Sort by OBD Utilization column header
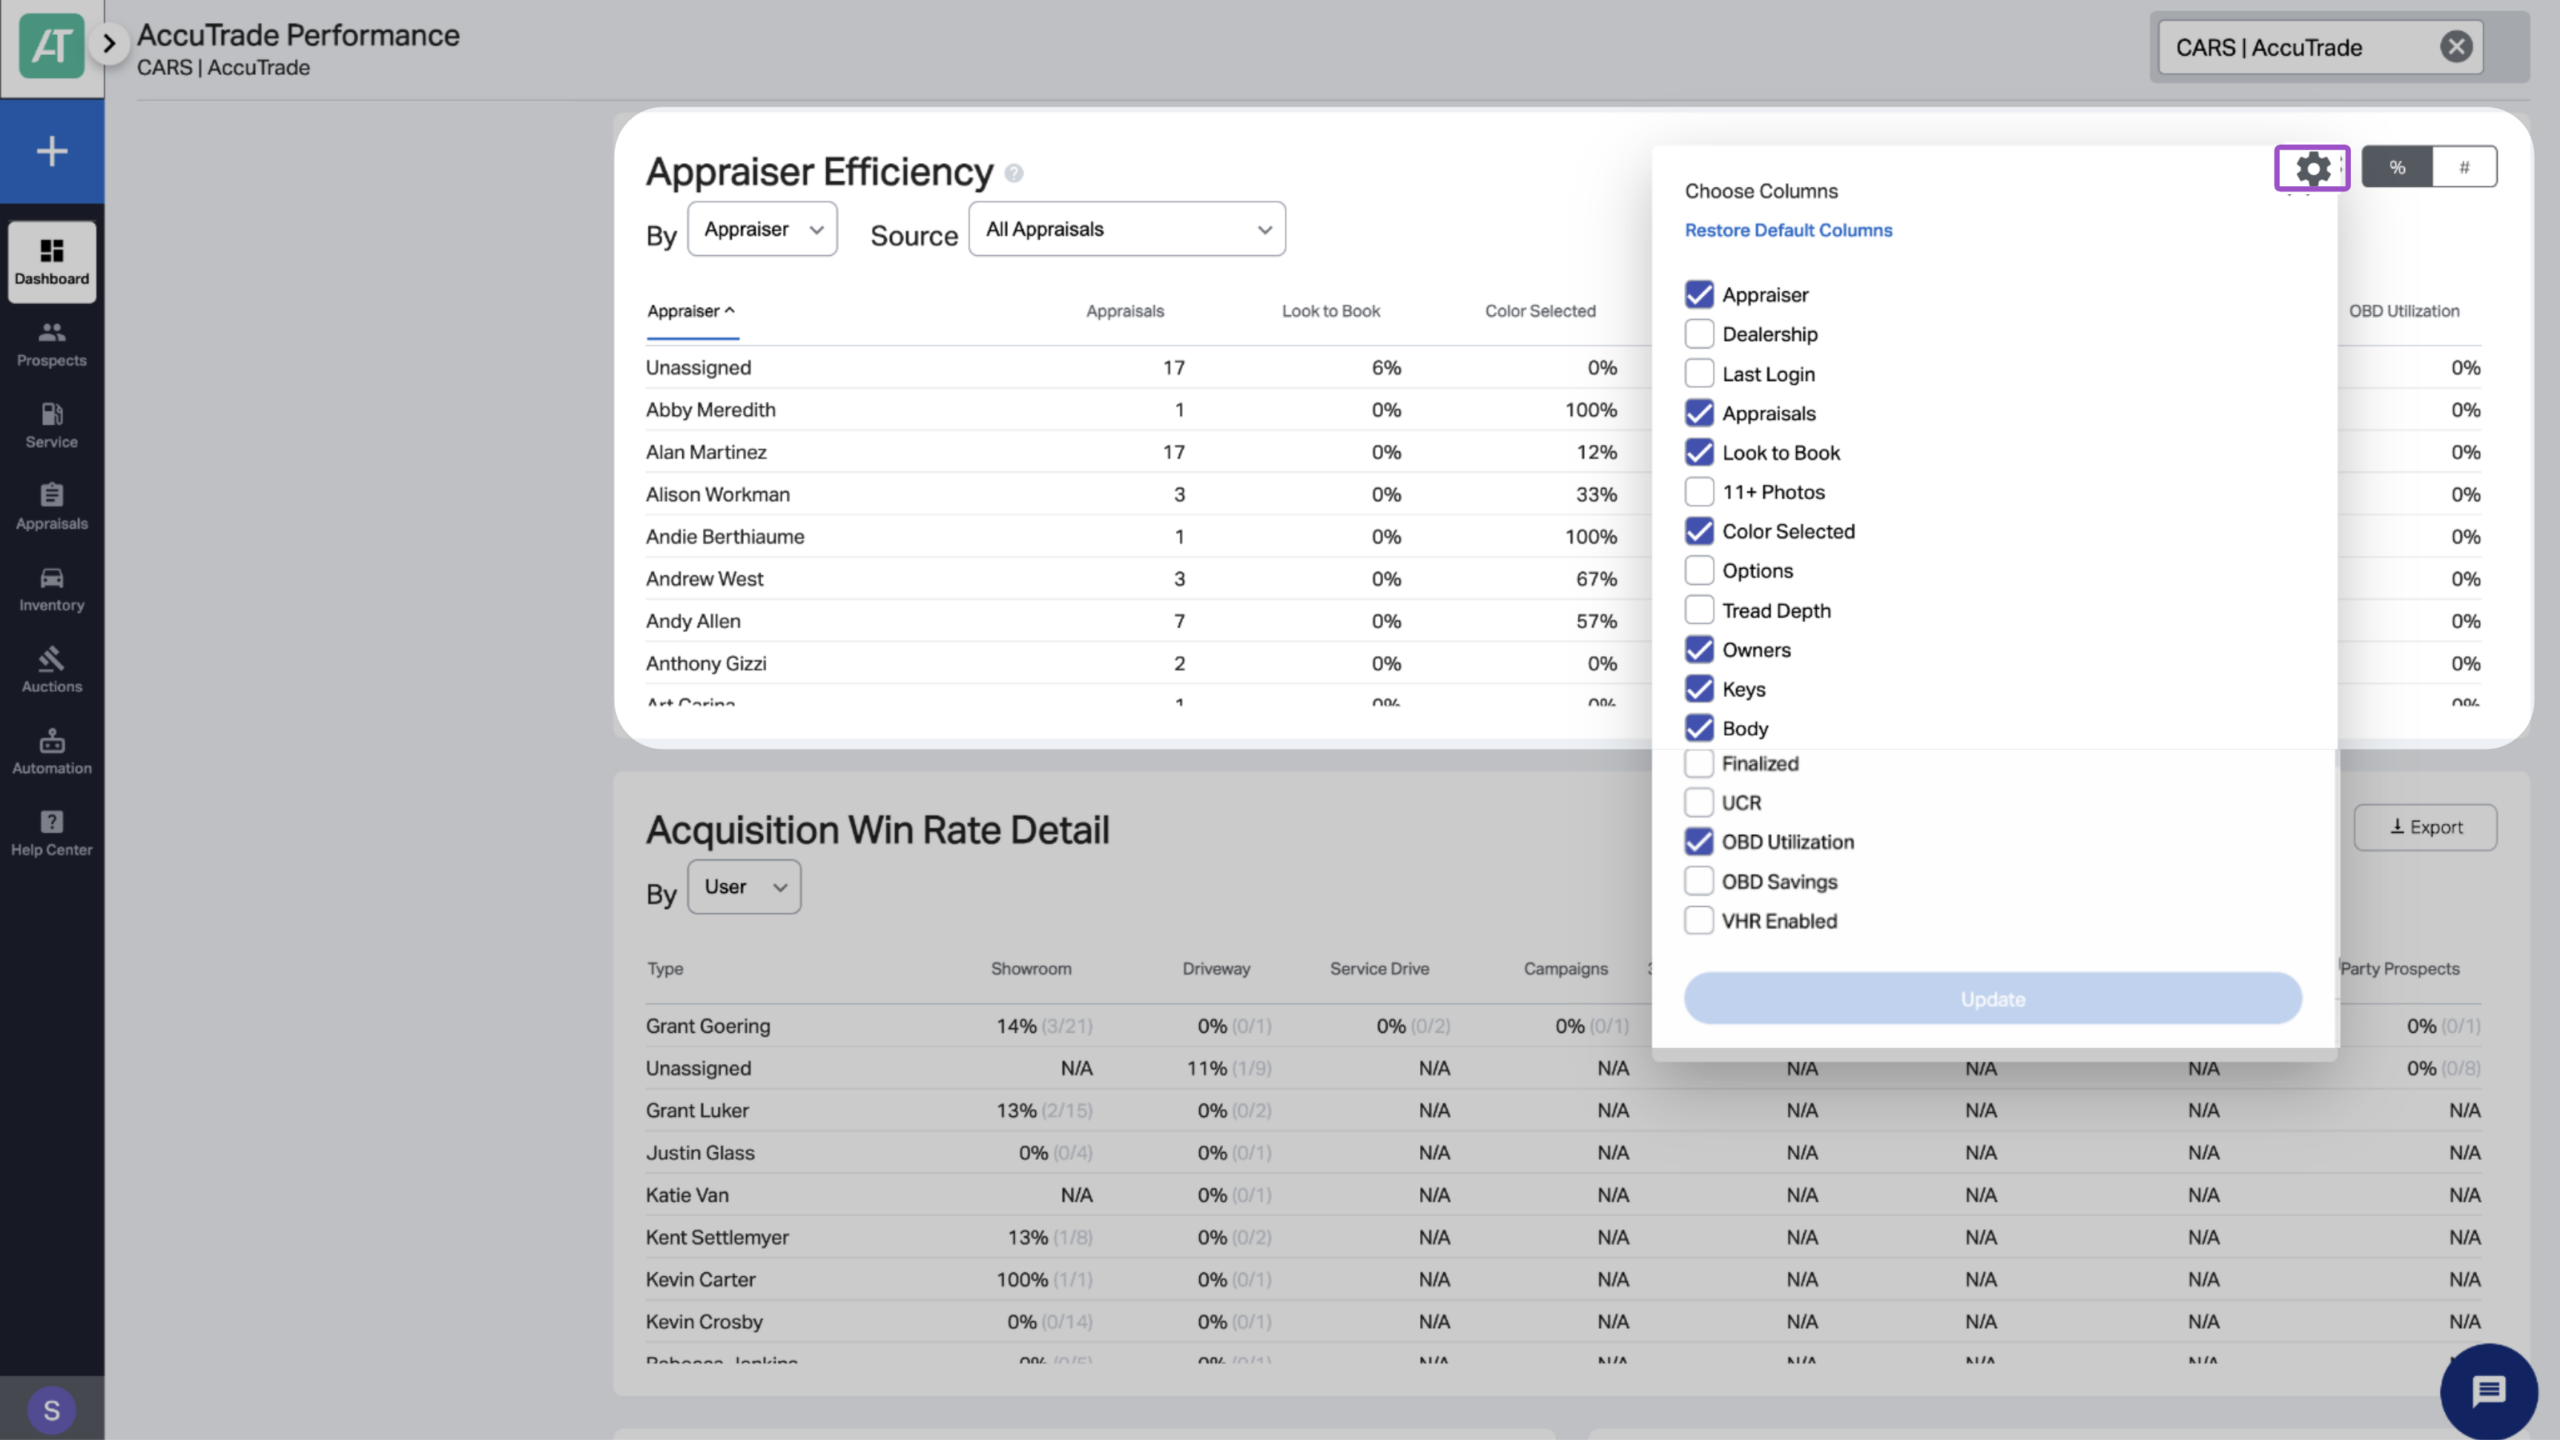 pyautogui.click(x=2404, y=311)
